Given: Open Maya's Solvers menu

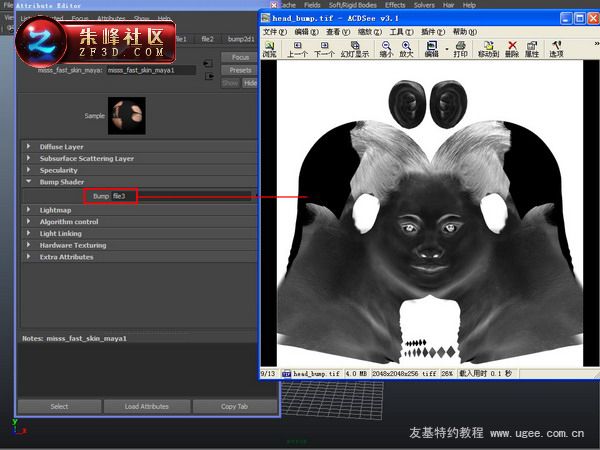Looking at the screenshot, I should click(x=424, y=5).
